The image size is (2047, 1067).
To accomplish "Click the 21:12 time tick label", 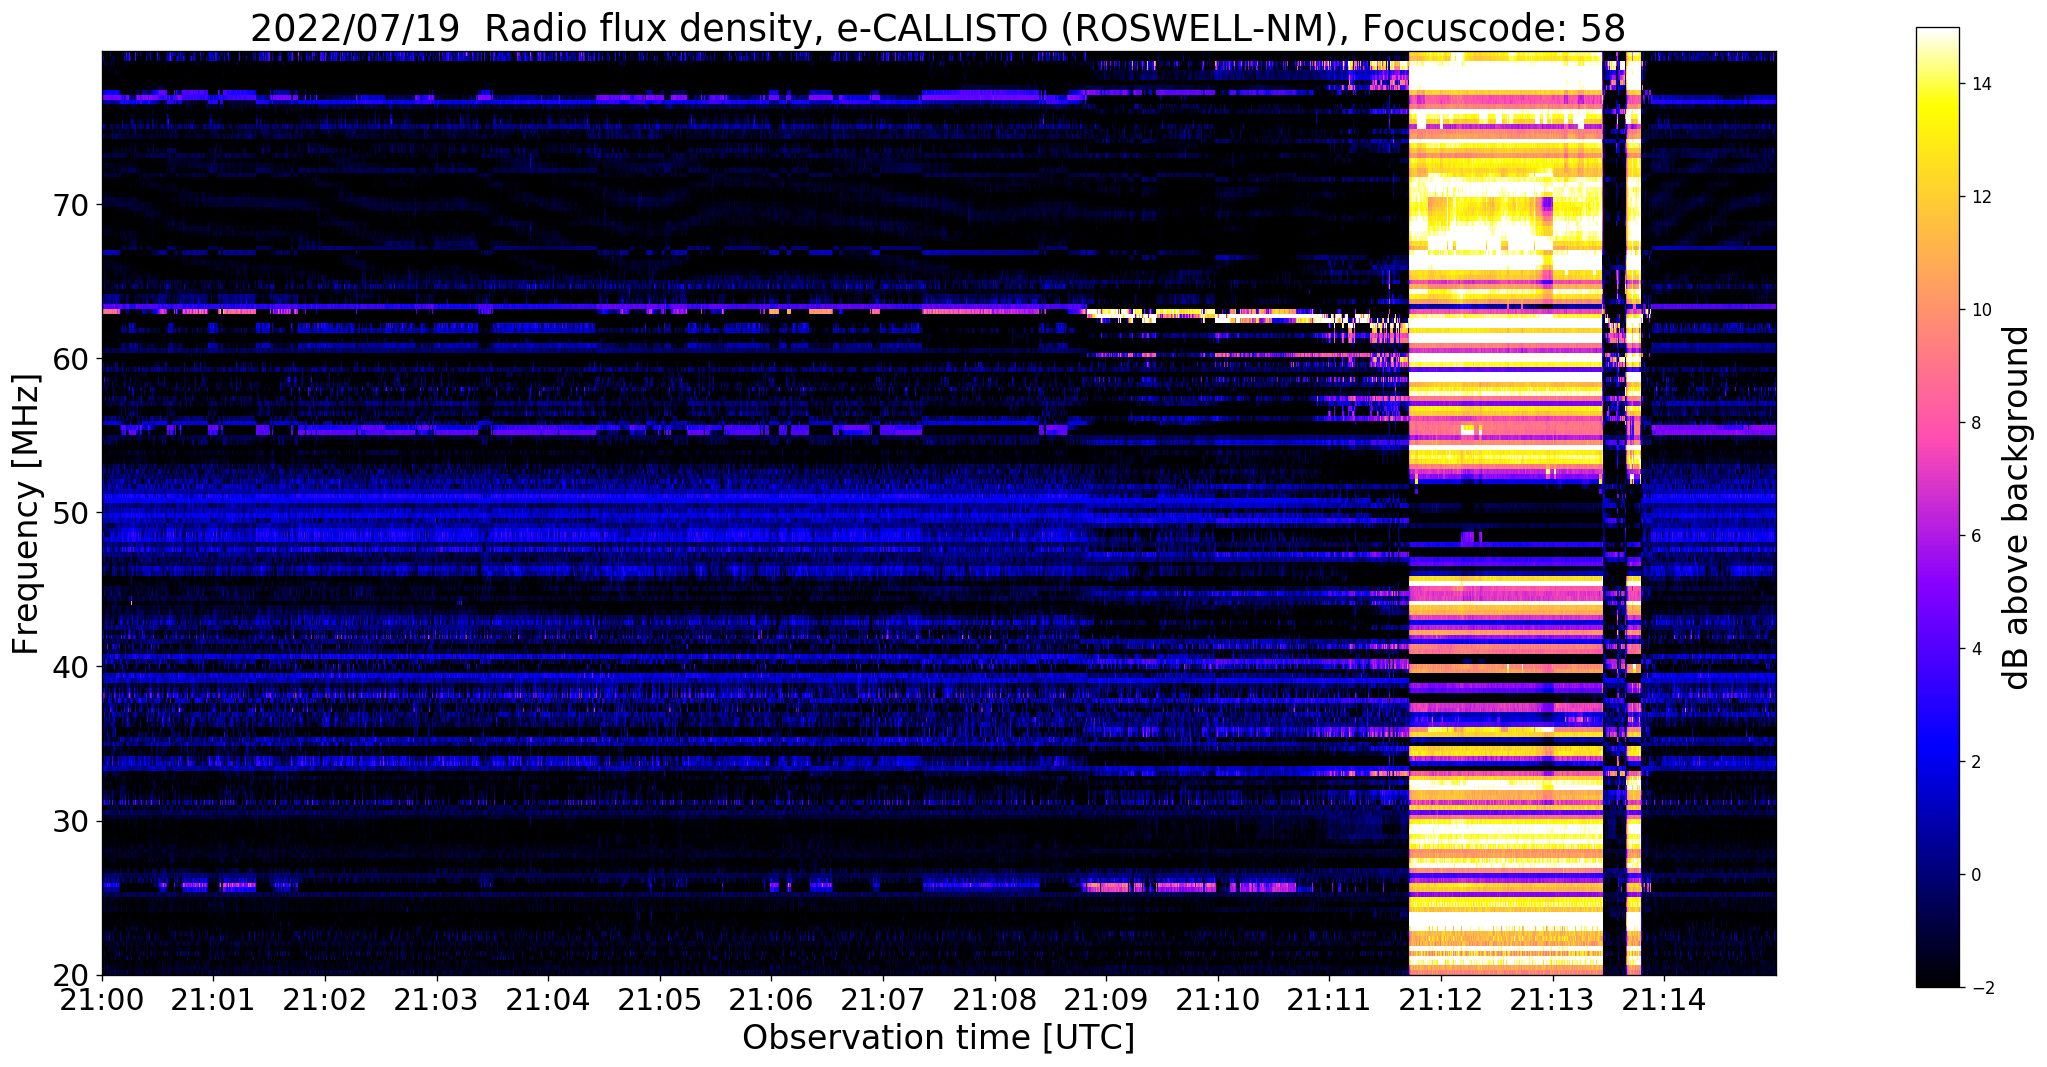I will coord(1441,999).
